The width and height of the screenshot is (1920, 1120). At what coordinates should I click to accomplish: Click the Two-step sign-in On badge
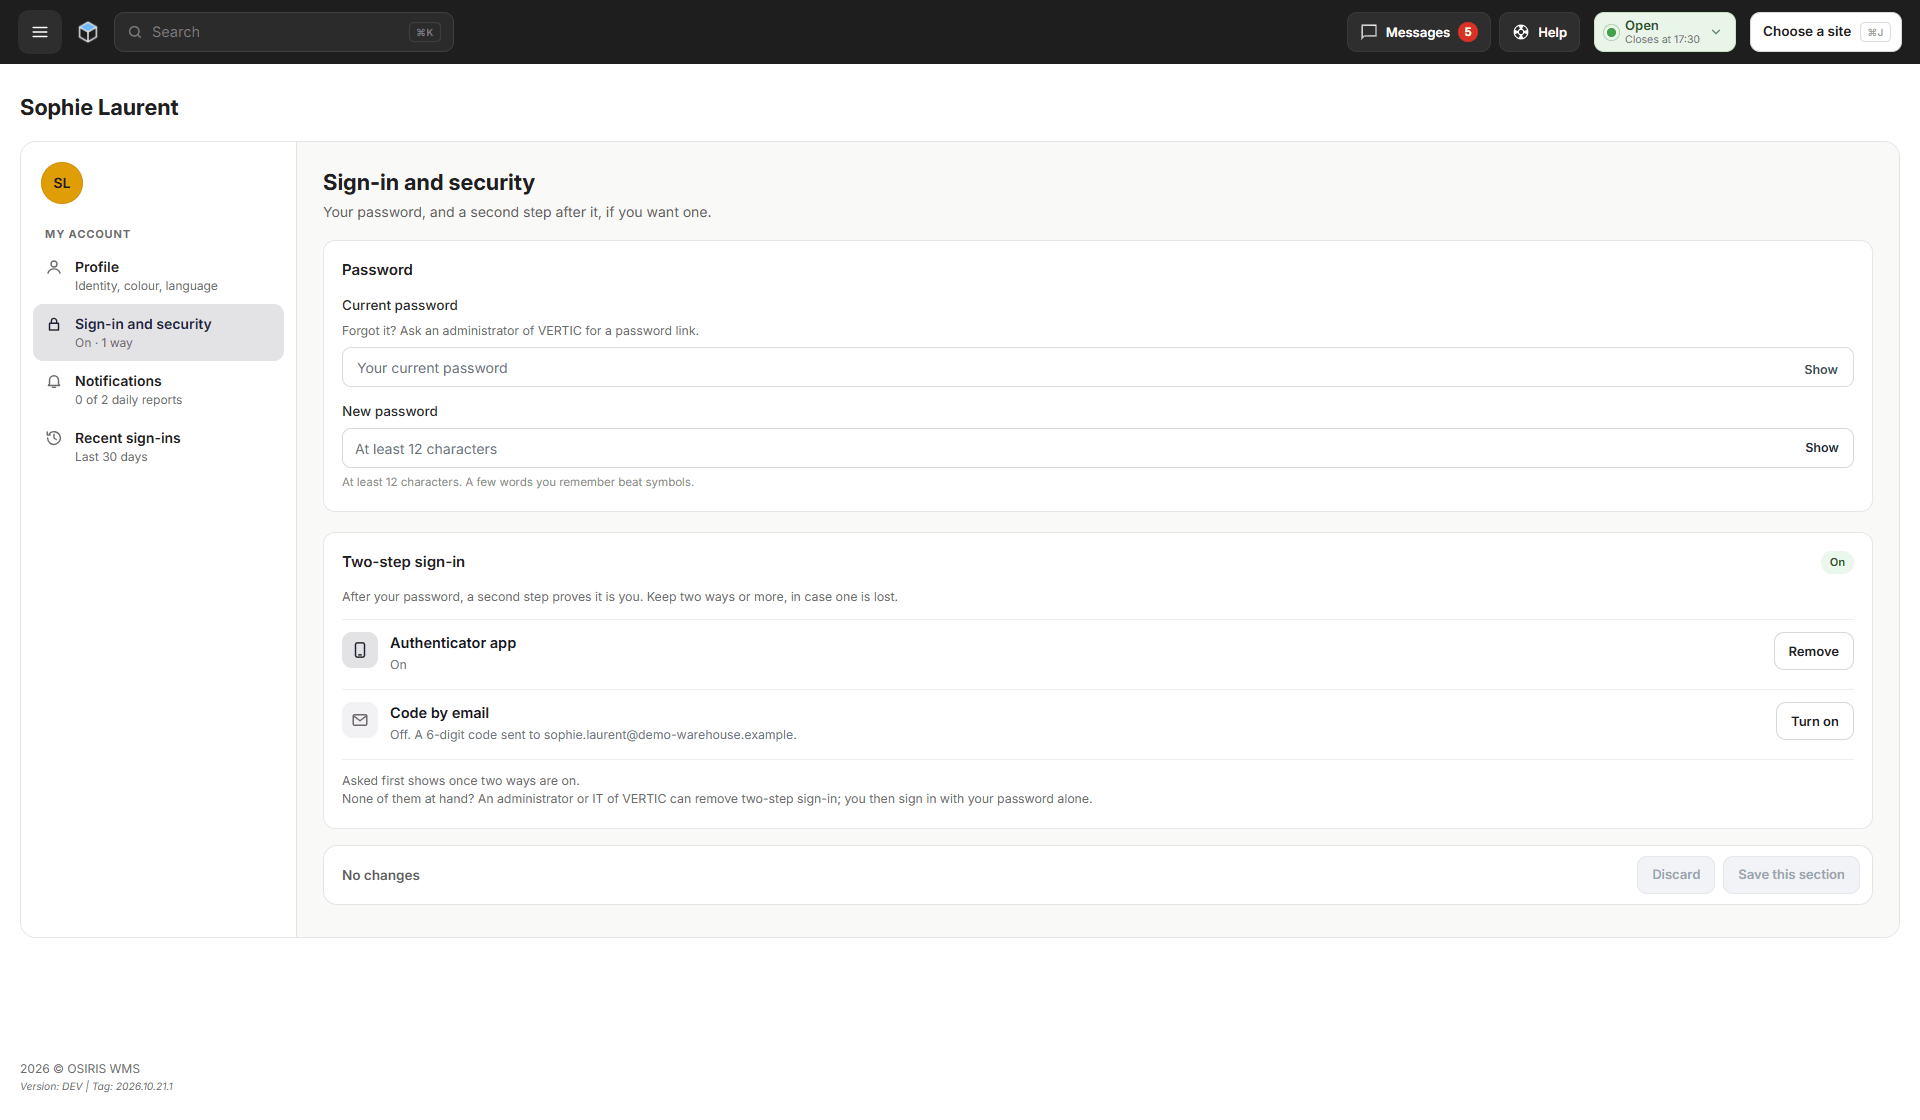(x=1837, y=562)
